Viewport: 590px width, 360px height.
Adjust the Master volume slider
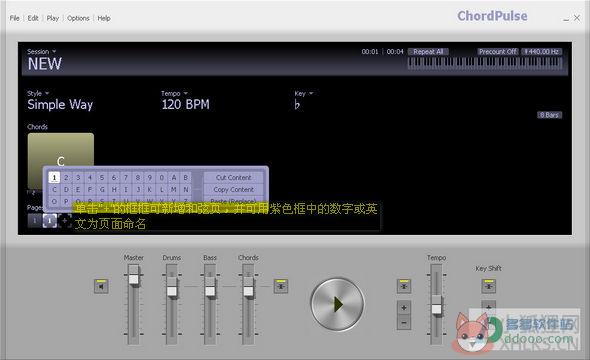click(133, 279)
